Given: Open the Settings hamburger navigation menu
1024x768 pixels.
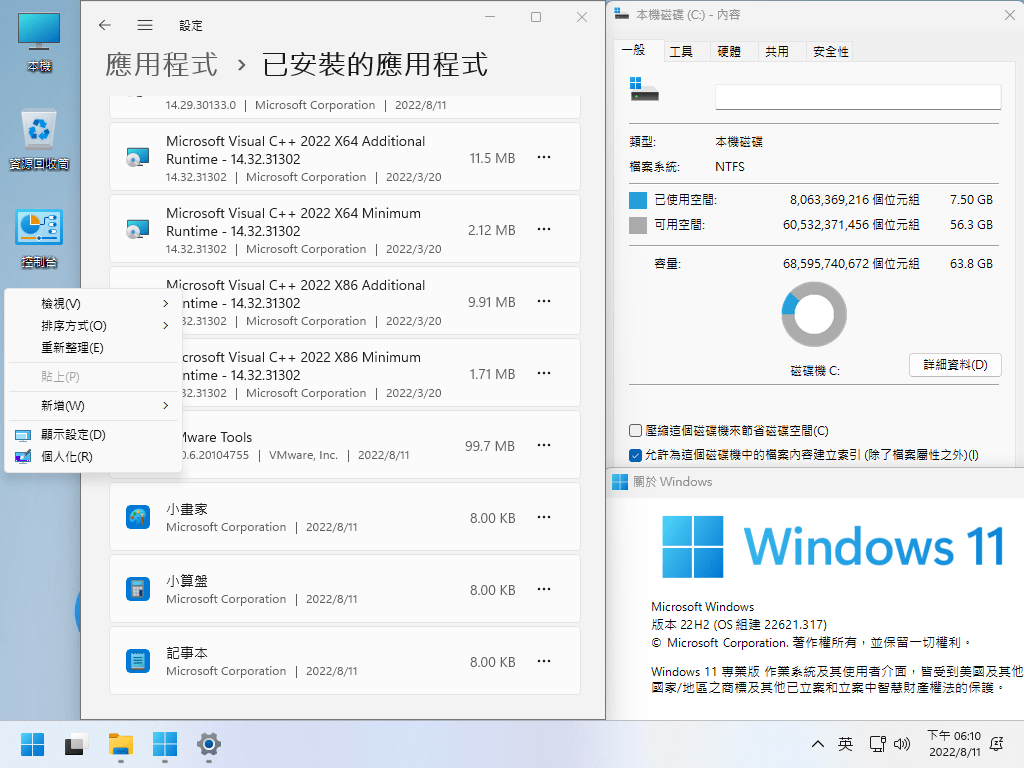Looking at the screenshot, I should 145,25.
